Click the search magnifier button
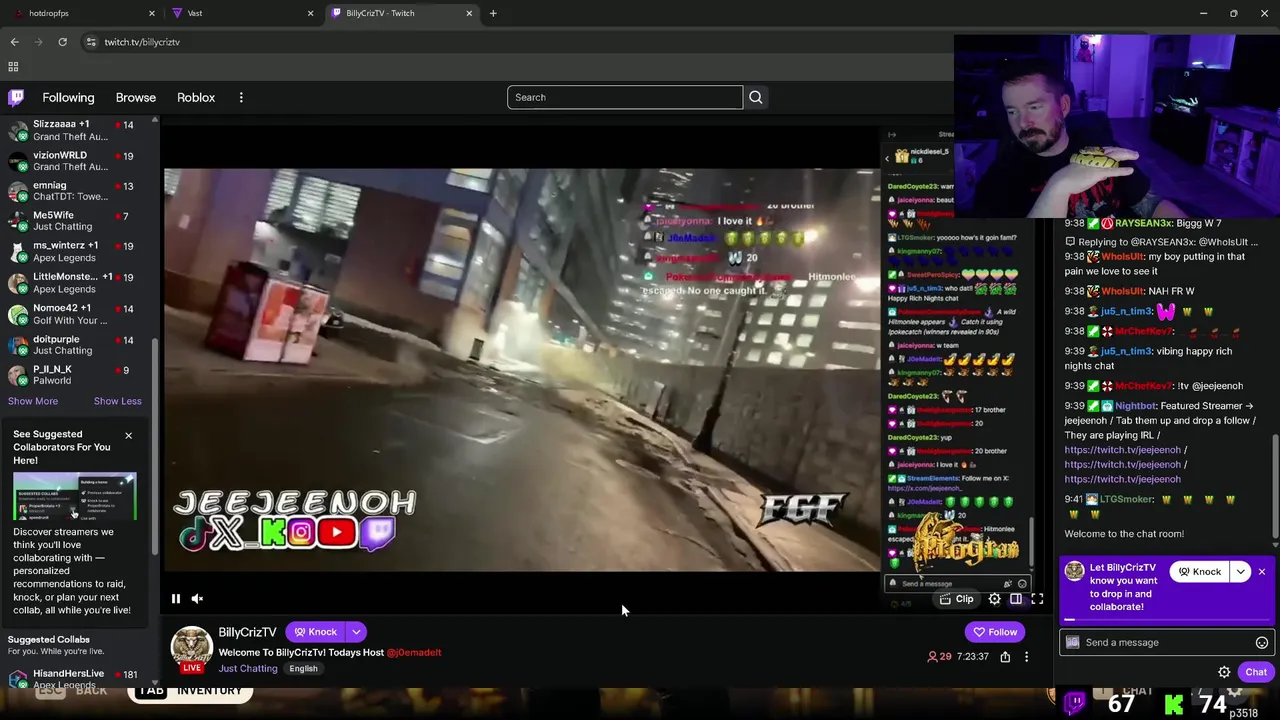1280x720 pixels. point(756,97)
